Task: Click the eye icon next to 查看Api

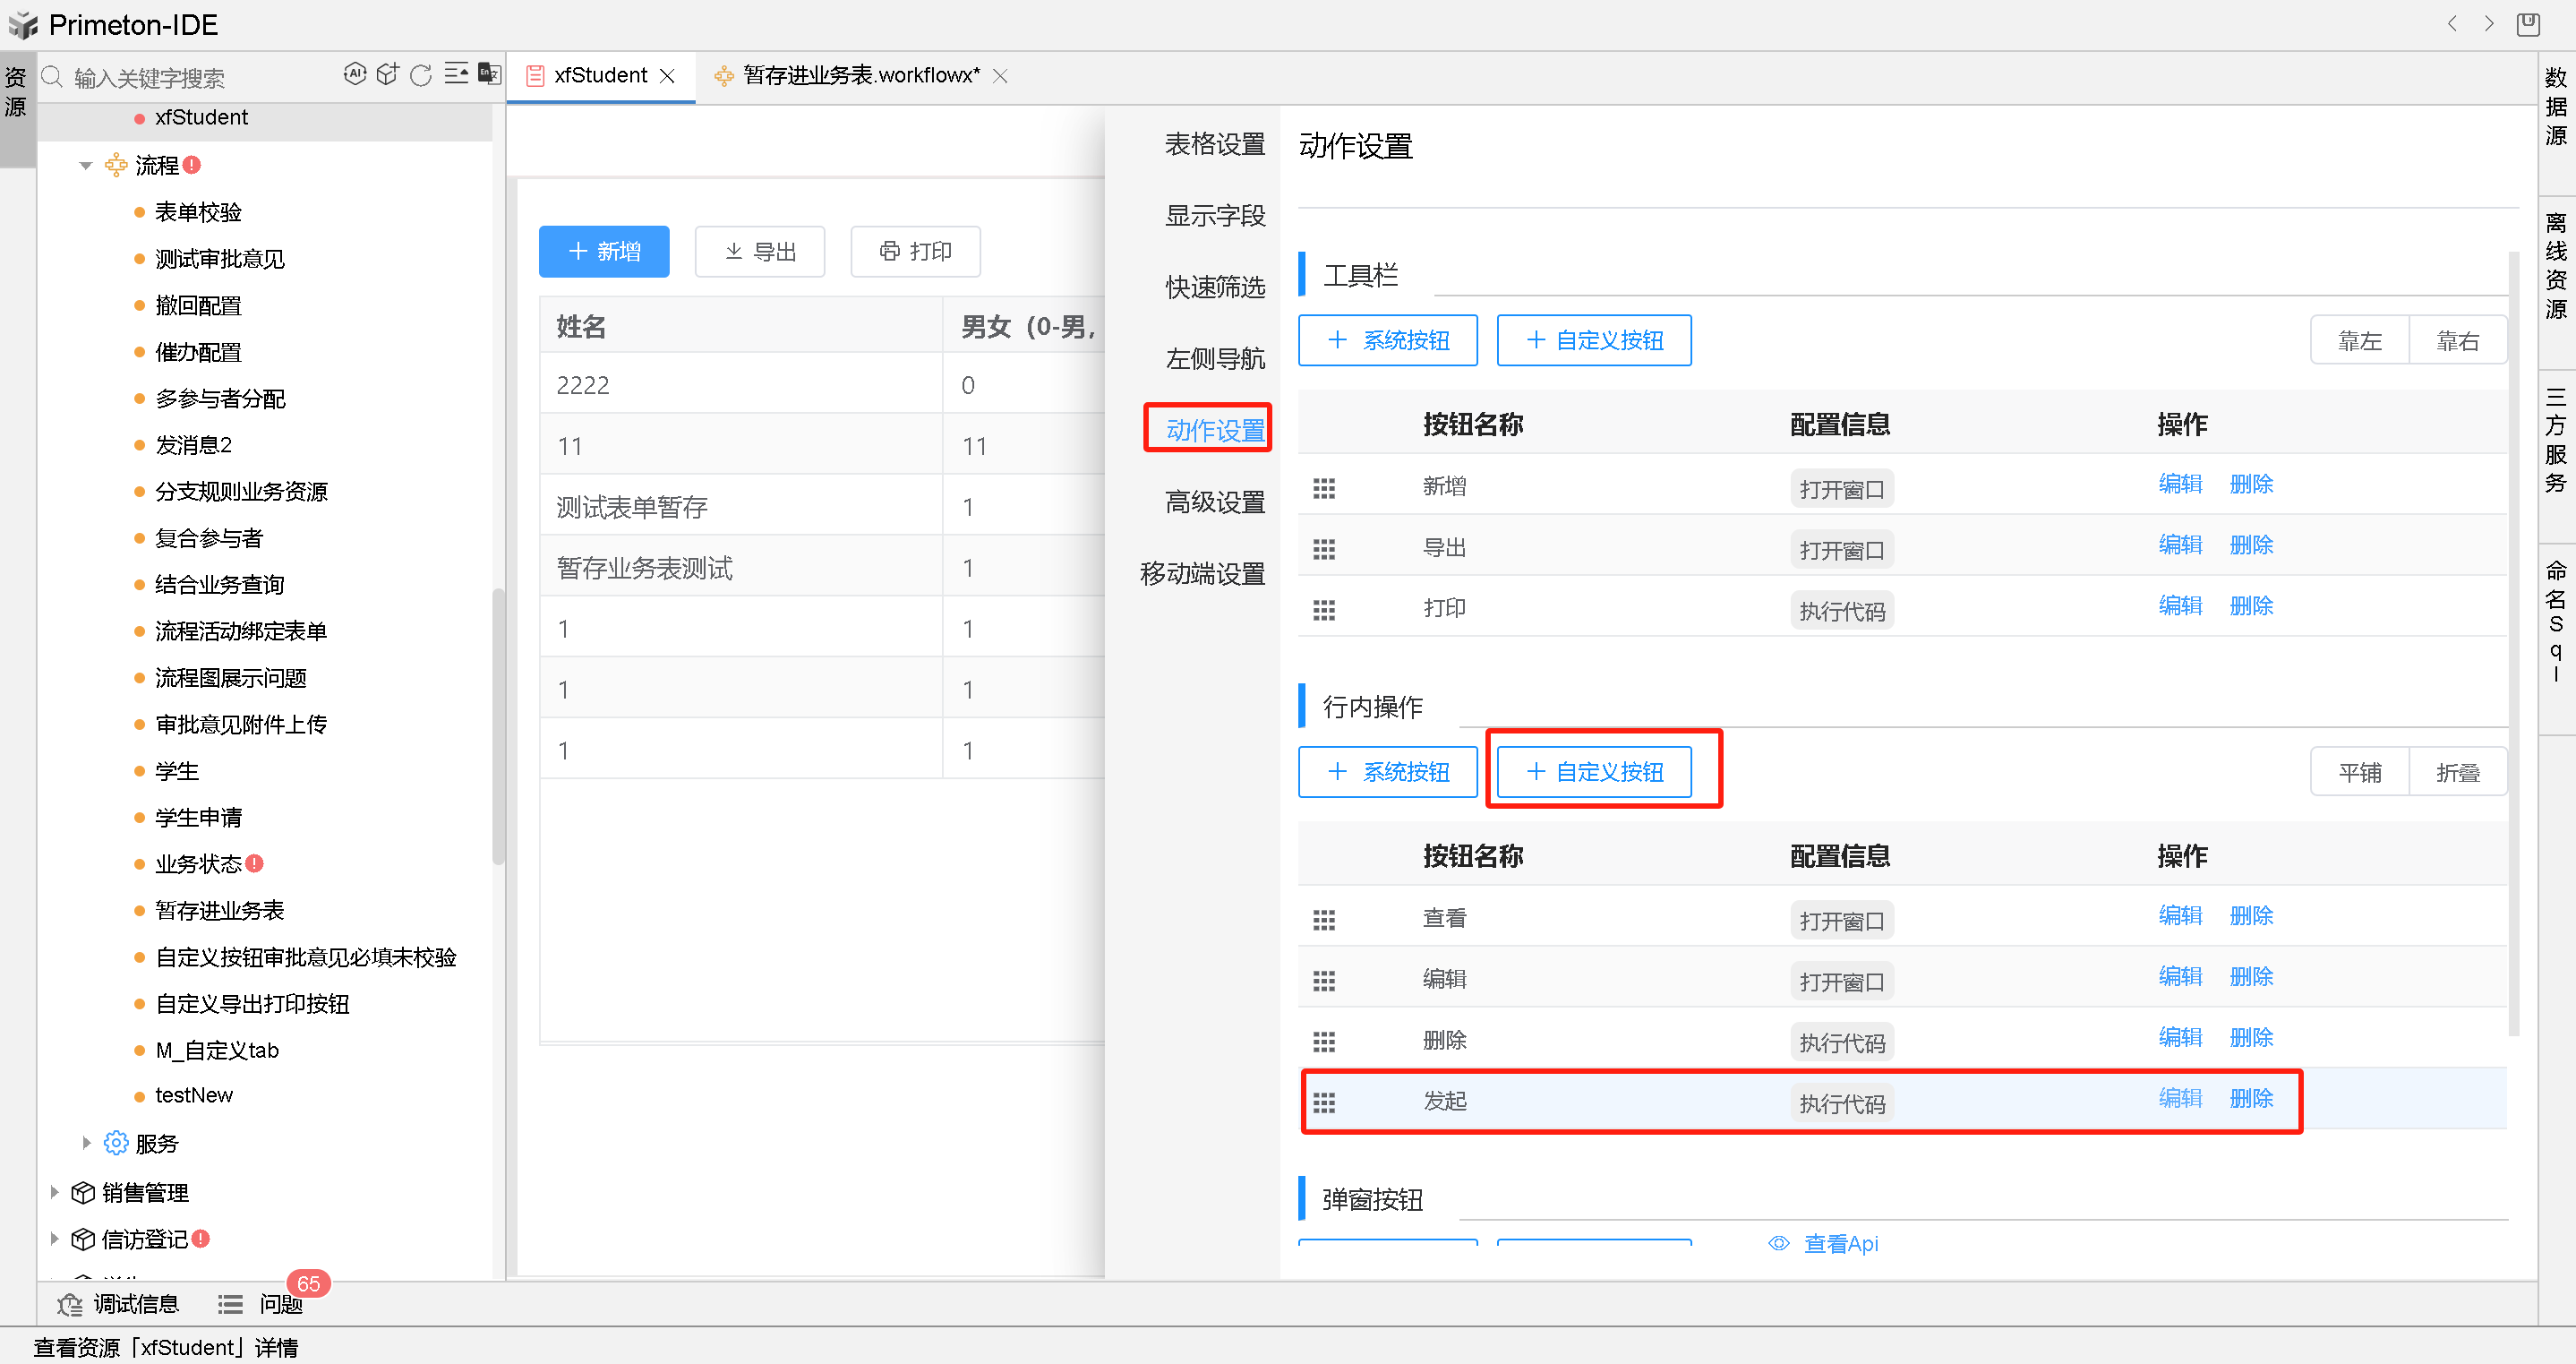Action: pyautogui.click(x=1778, y=1243)
